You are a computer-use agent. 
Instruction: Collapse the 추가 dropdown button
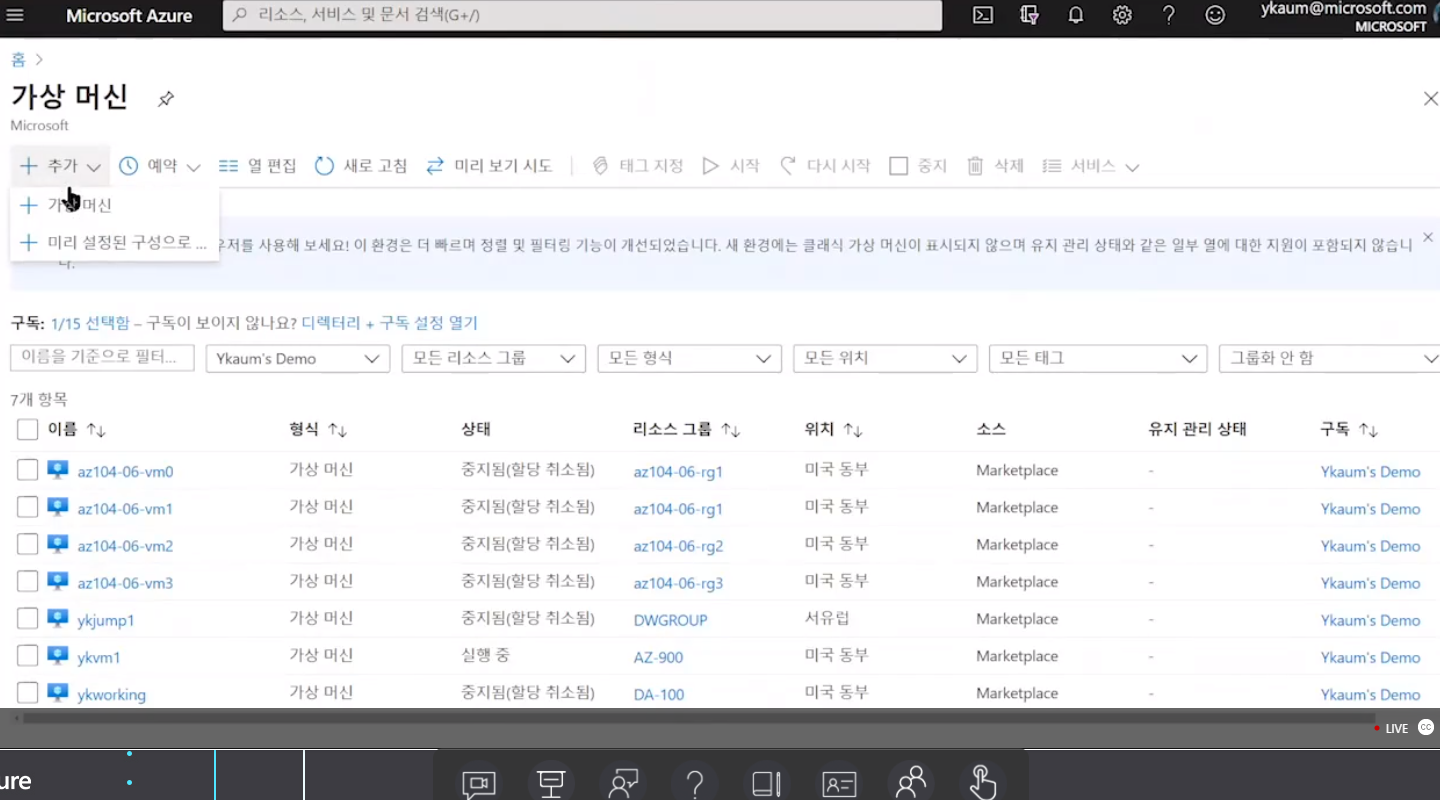point(60,166)
